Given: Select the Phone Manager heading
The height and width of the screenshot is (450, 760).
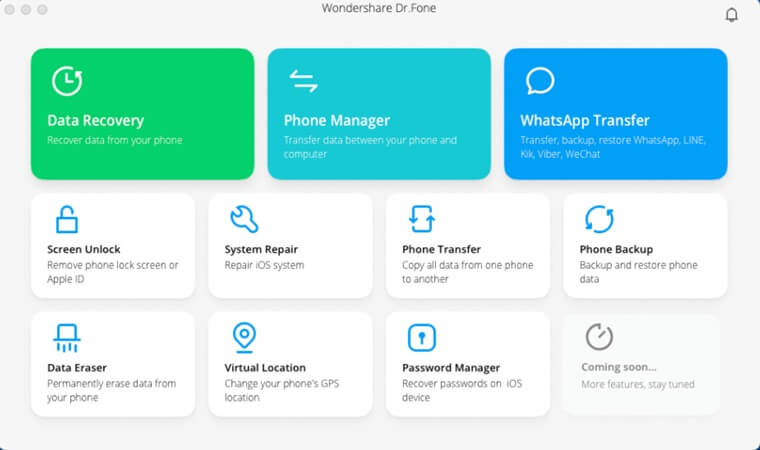Looking at the screenshot, I should [337, 120].
